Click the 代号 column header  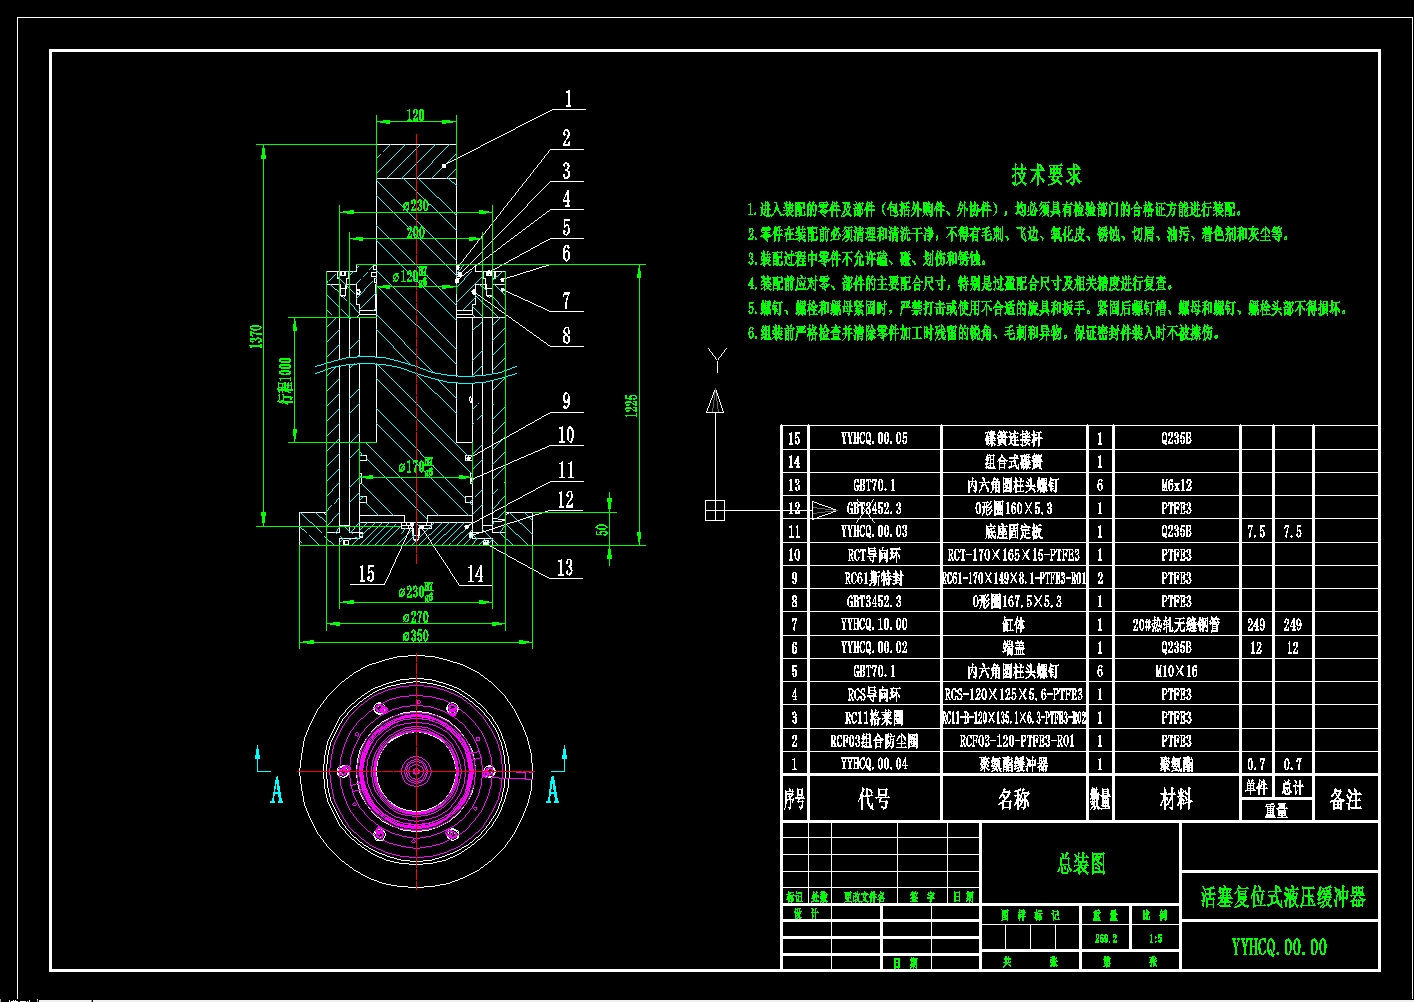[874, 799]
